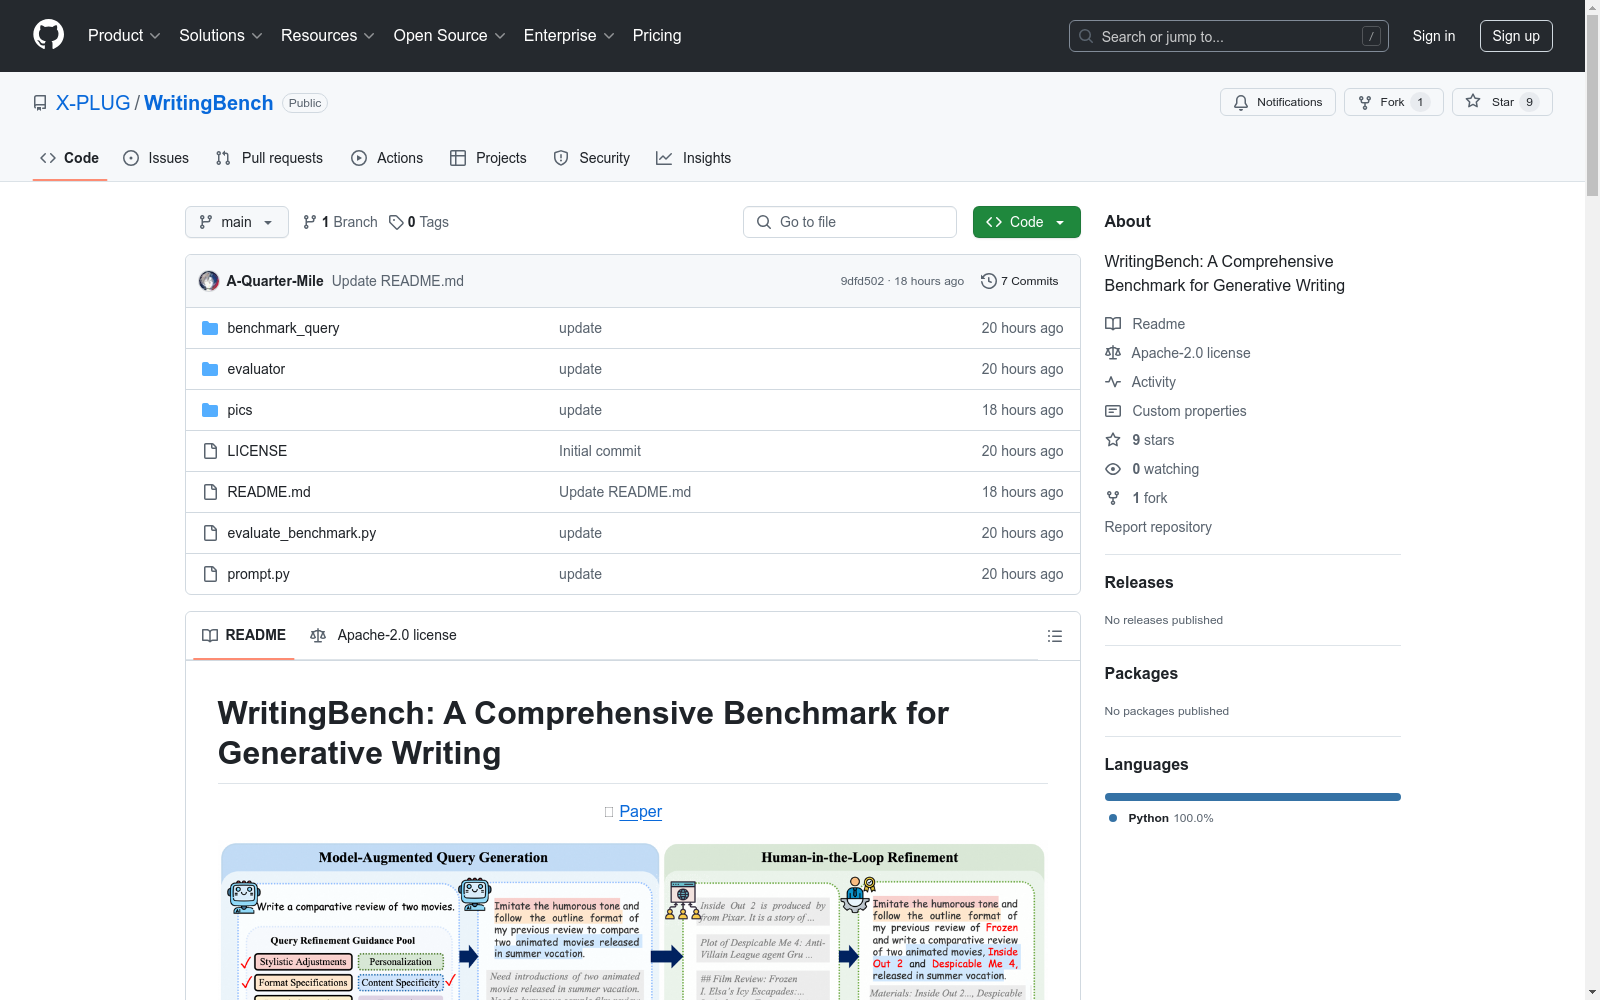Click the fork icon in Fork button
This screenshot has height=1000, width=1600.
[1365, 102]
